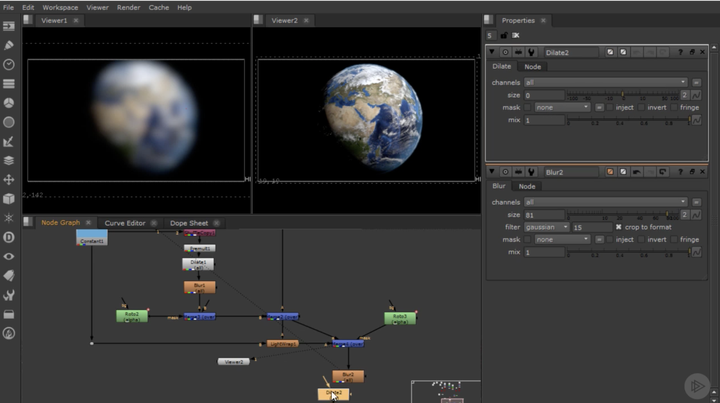720x403 pixels.
Task: Click Dilate2 panel center-node icon
Action: click(x=505, y=52)
